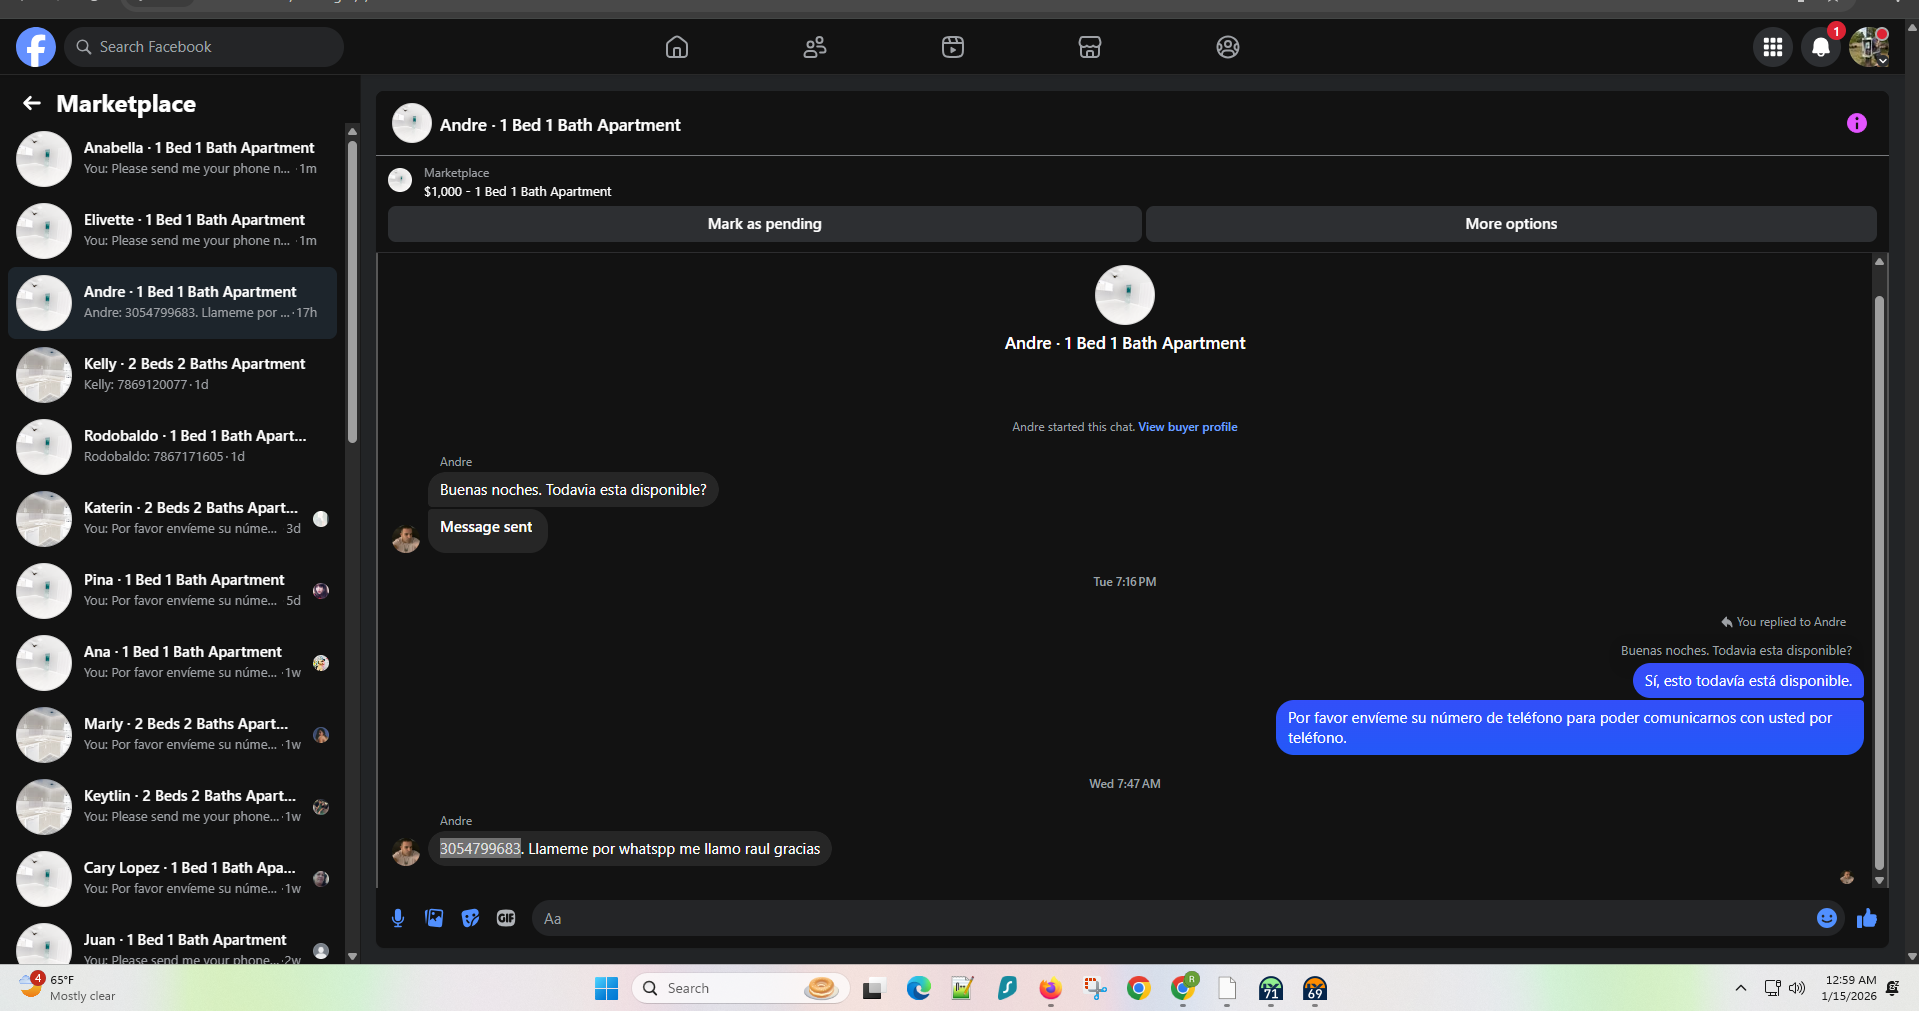The height and width of the screenshot is (1011, 1919).
Task: Open Elivette conversation in the list
Action: click(x=172, y=231)
